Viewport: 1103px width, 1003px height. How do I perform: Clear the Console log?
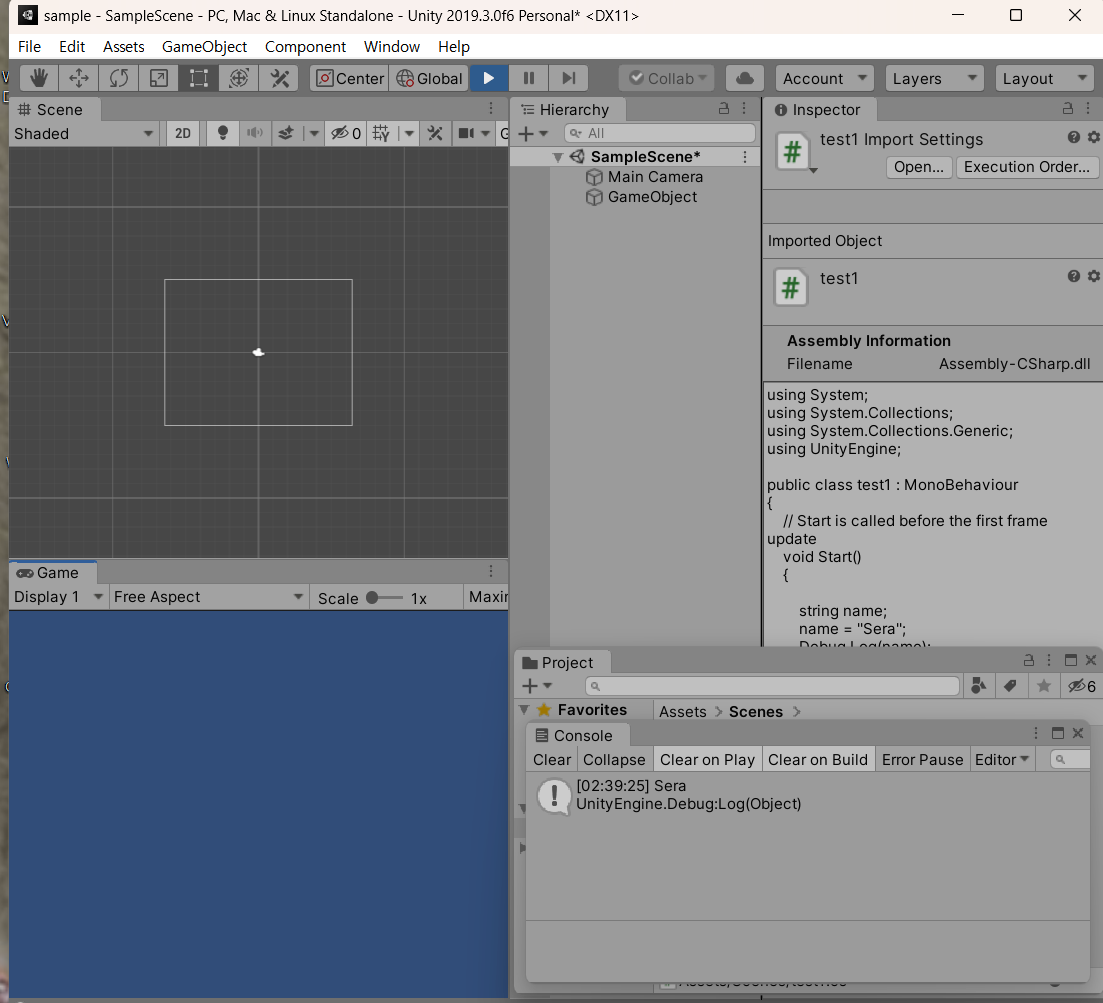pos(552,760)
